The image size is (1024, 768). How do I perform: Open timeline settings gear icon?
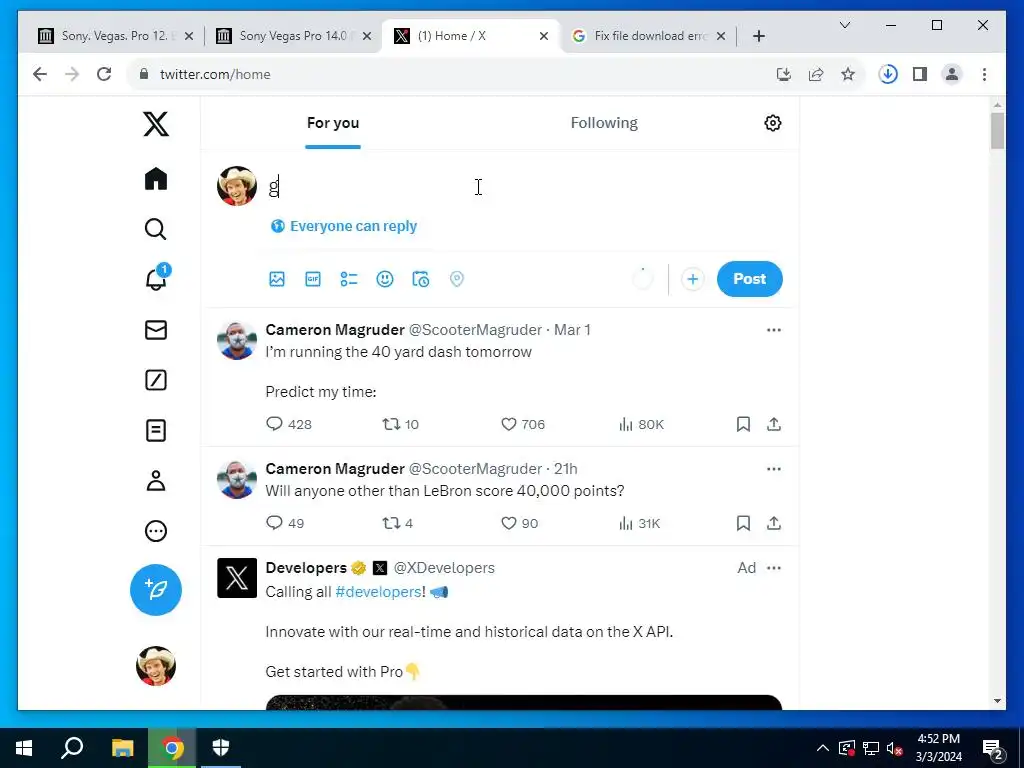click(x=773, y=123)
